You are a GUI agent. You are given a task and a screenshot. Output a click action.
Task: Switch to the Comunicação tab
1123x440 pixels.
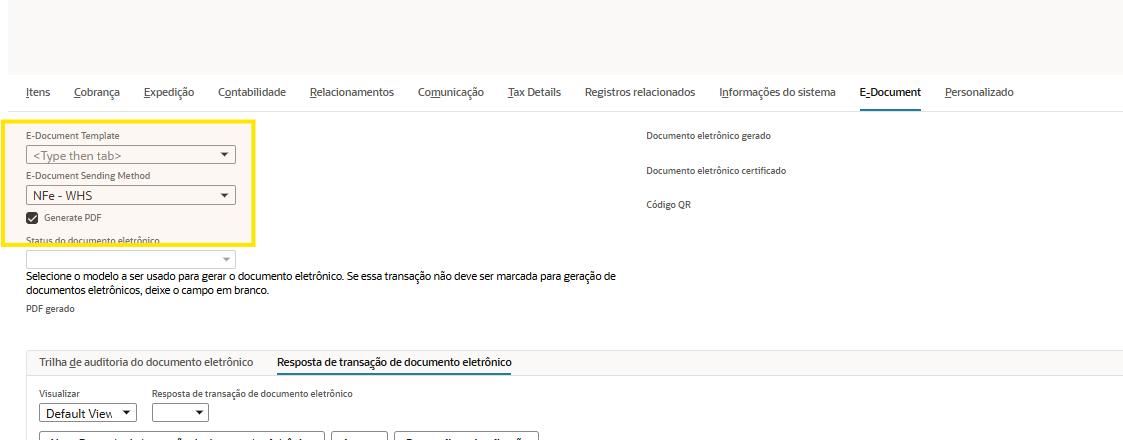(451, 92)
